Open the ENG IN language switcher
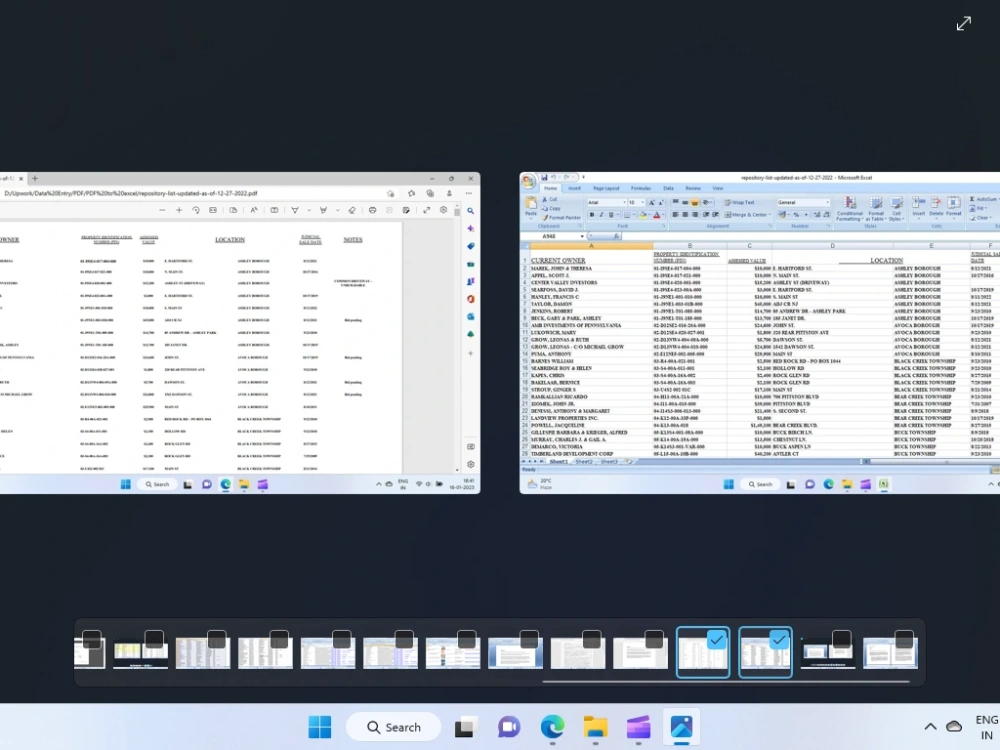The image size is (1000, 750). tap(987, 727)
